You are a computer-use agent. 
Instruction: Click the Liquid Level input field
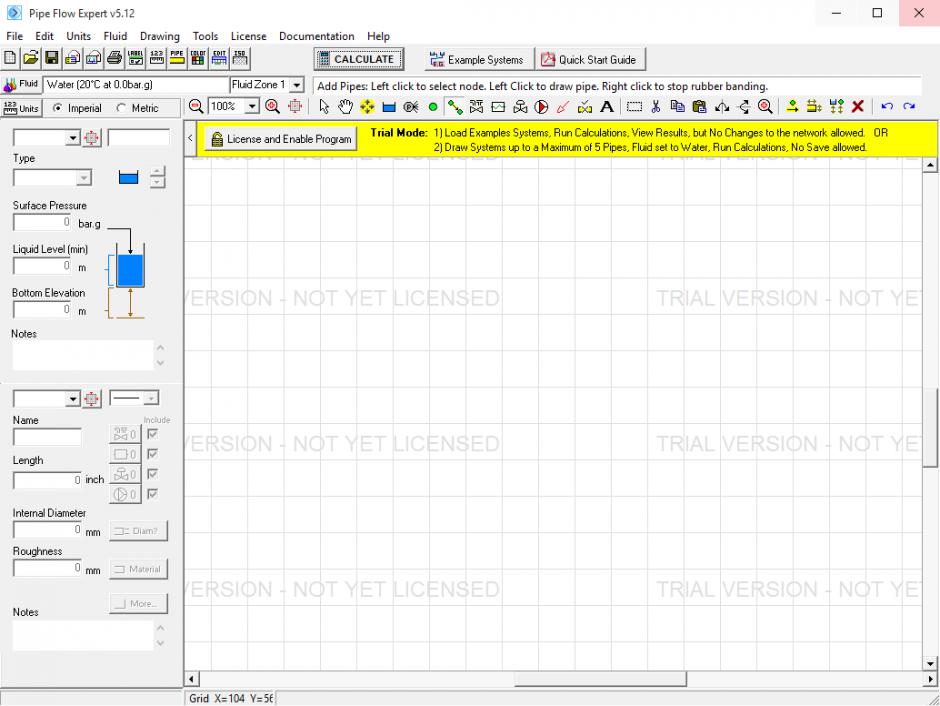tap(43, 265)
